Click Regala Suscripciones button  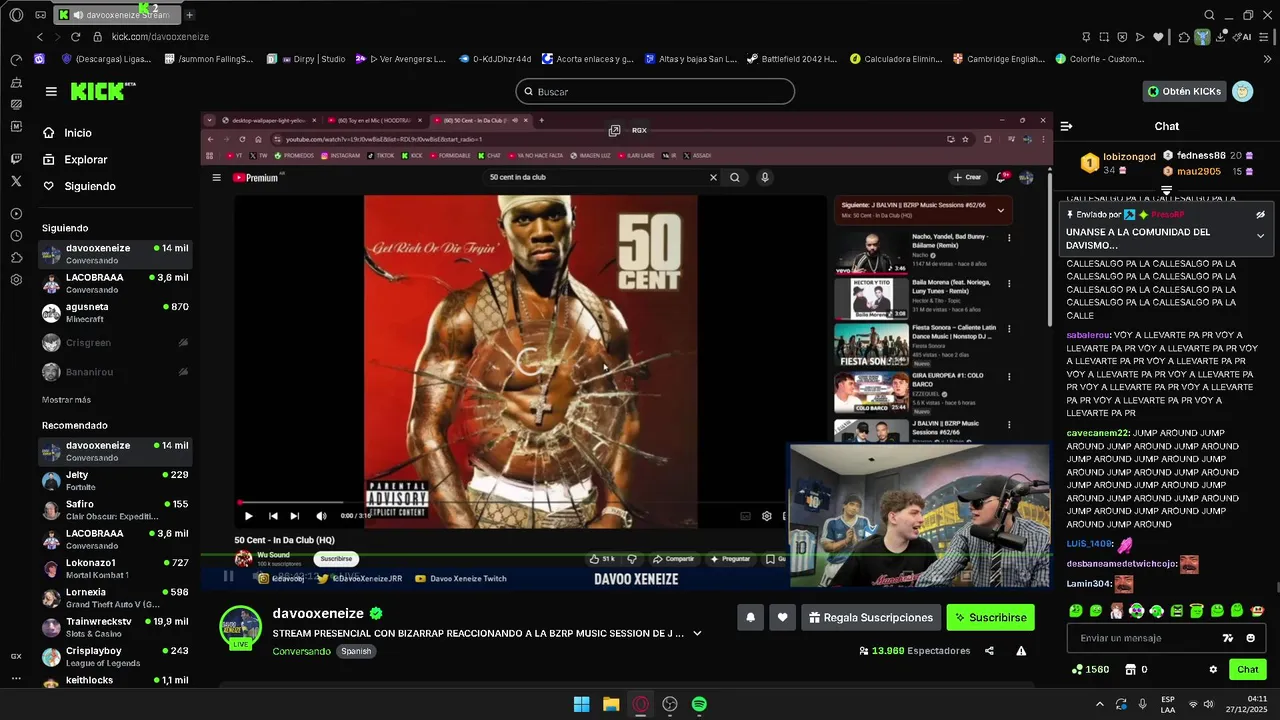[869, 618]
